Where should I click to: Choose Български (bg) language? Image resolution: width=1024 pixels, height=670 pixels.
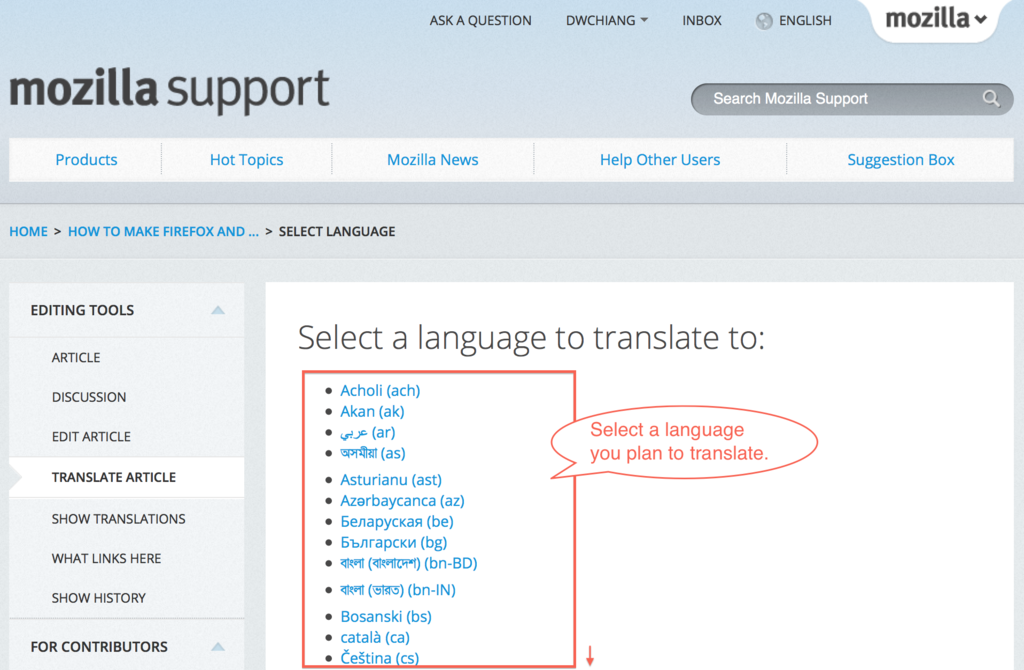pyautogui.click(x=394, y=543)
